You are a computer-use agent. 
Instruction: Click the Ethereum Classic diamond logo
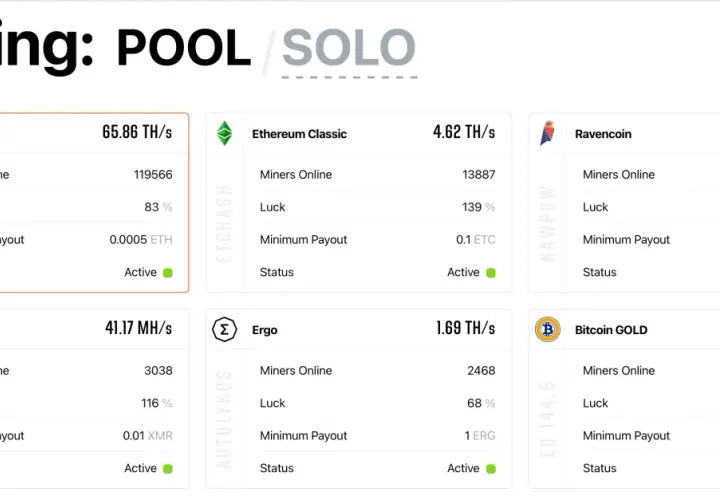point(225,133)
